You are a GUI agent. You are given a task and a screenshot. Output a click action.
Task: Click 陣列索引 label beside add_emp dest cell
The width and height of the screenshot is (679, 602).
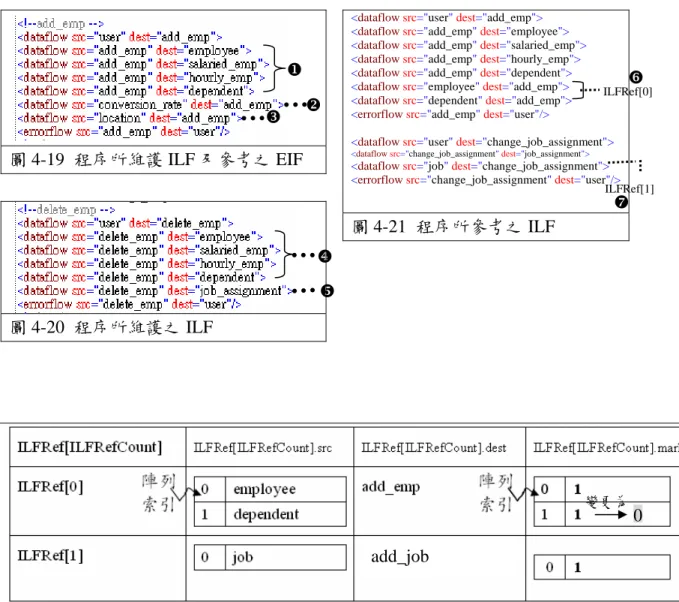coord(496,493)
